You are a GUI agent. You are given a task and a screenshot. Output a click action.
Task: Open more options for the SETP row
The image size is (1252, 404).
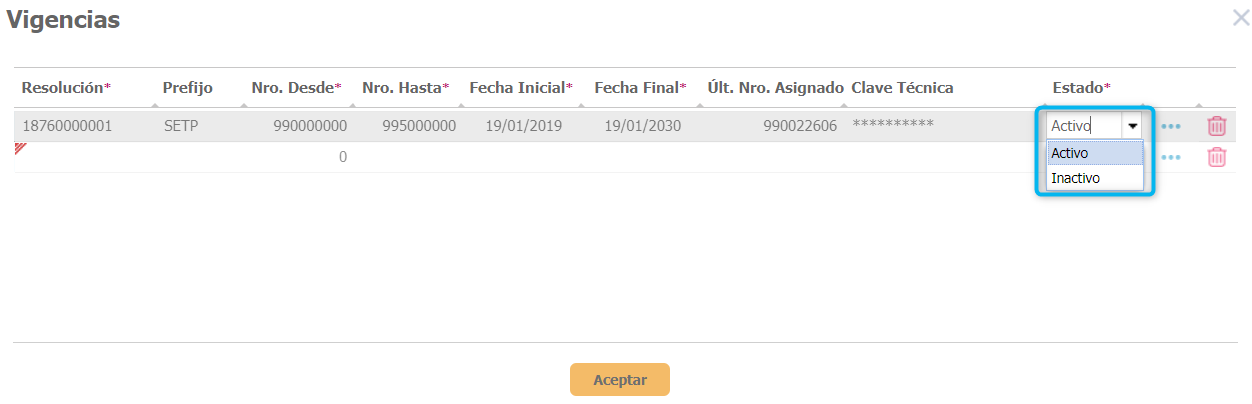point(1170,127)
